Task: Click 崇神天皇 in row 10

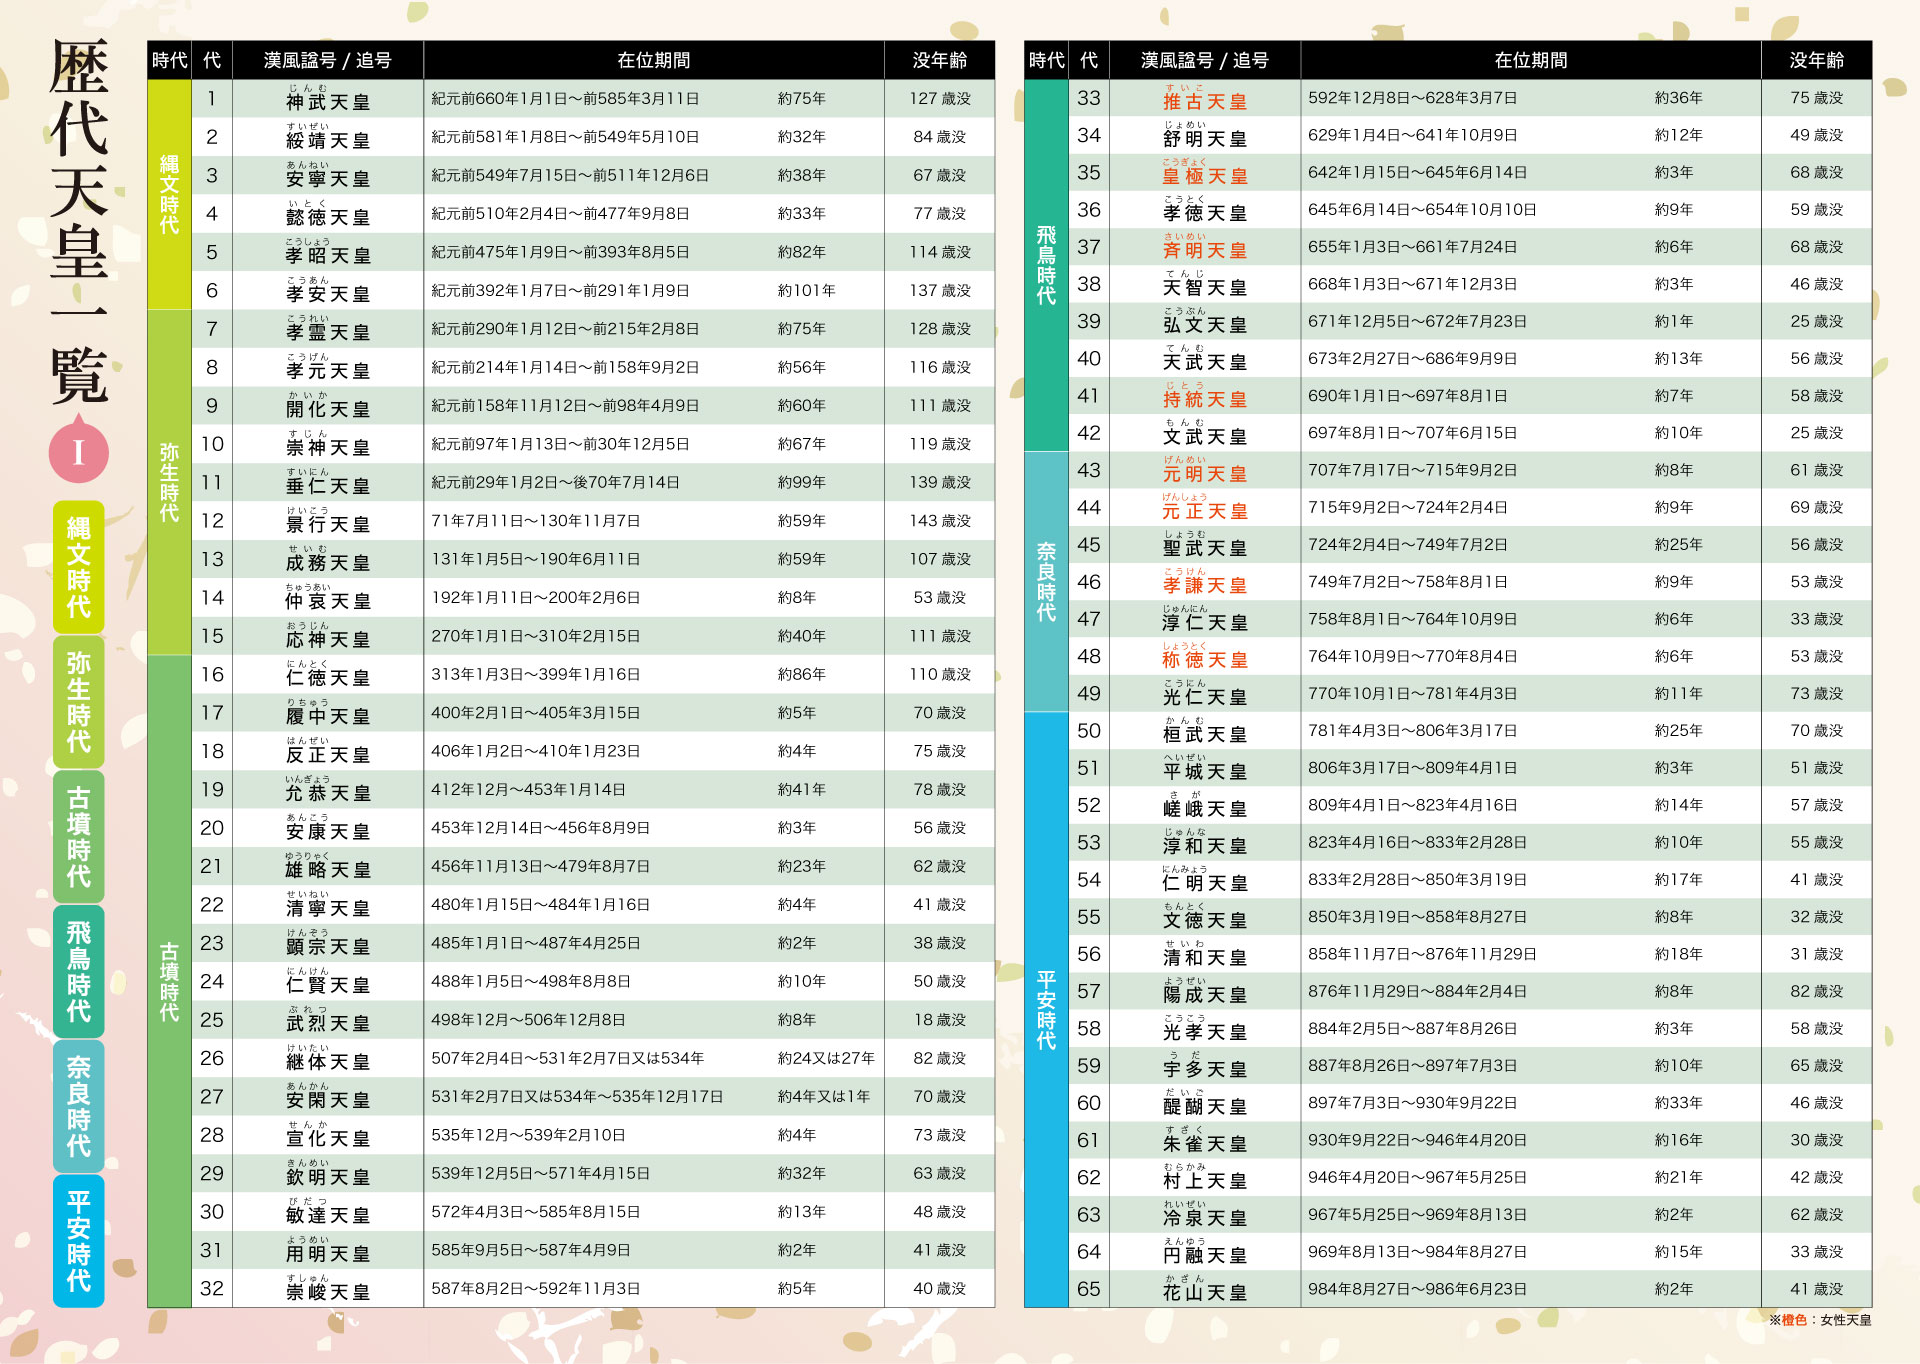Action: pyautogui.click(x=328, y=447)
